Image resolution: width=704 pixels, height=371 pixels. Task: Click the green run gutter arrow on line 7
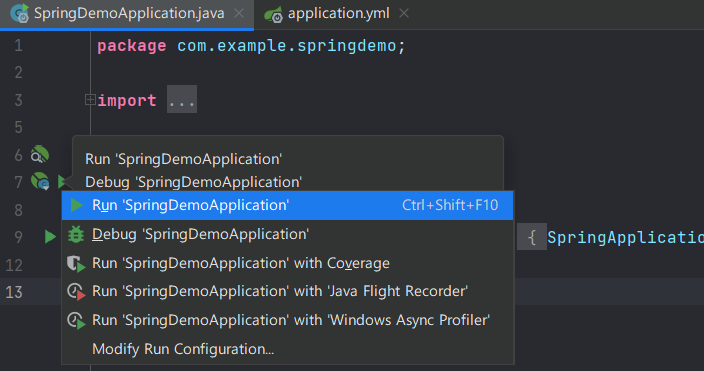pyautogui.click(x=62, y=181)
